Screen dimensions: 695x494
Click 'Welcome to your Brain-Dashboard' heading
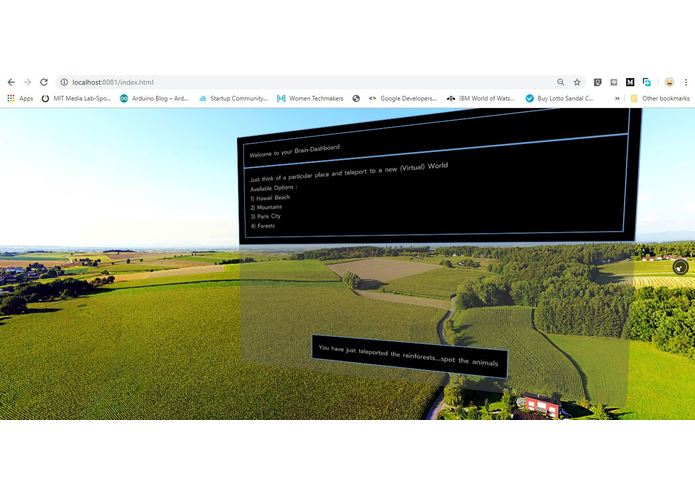[294, 151]
